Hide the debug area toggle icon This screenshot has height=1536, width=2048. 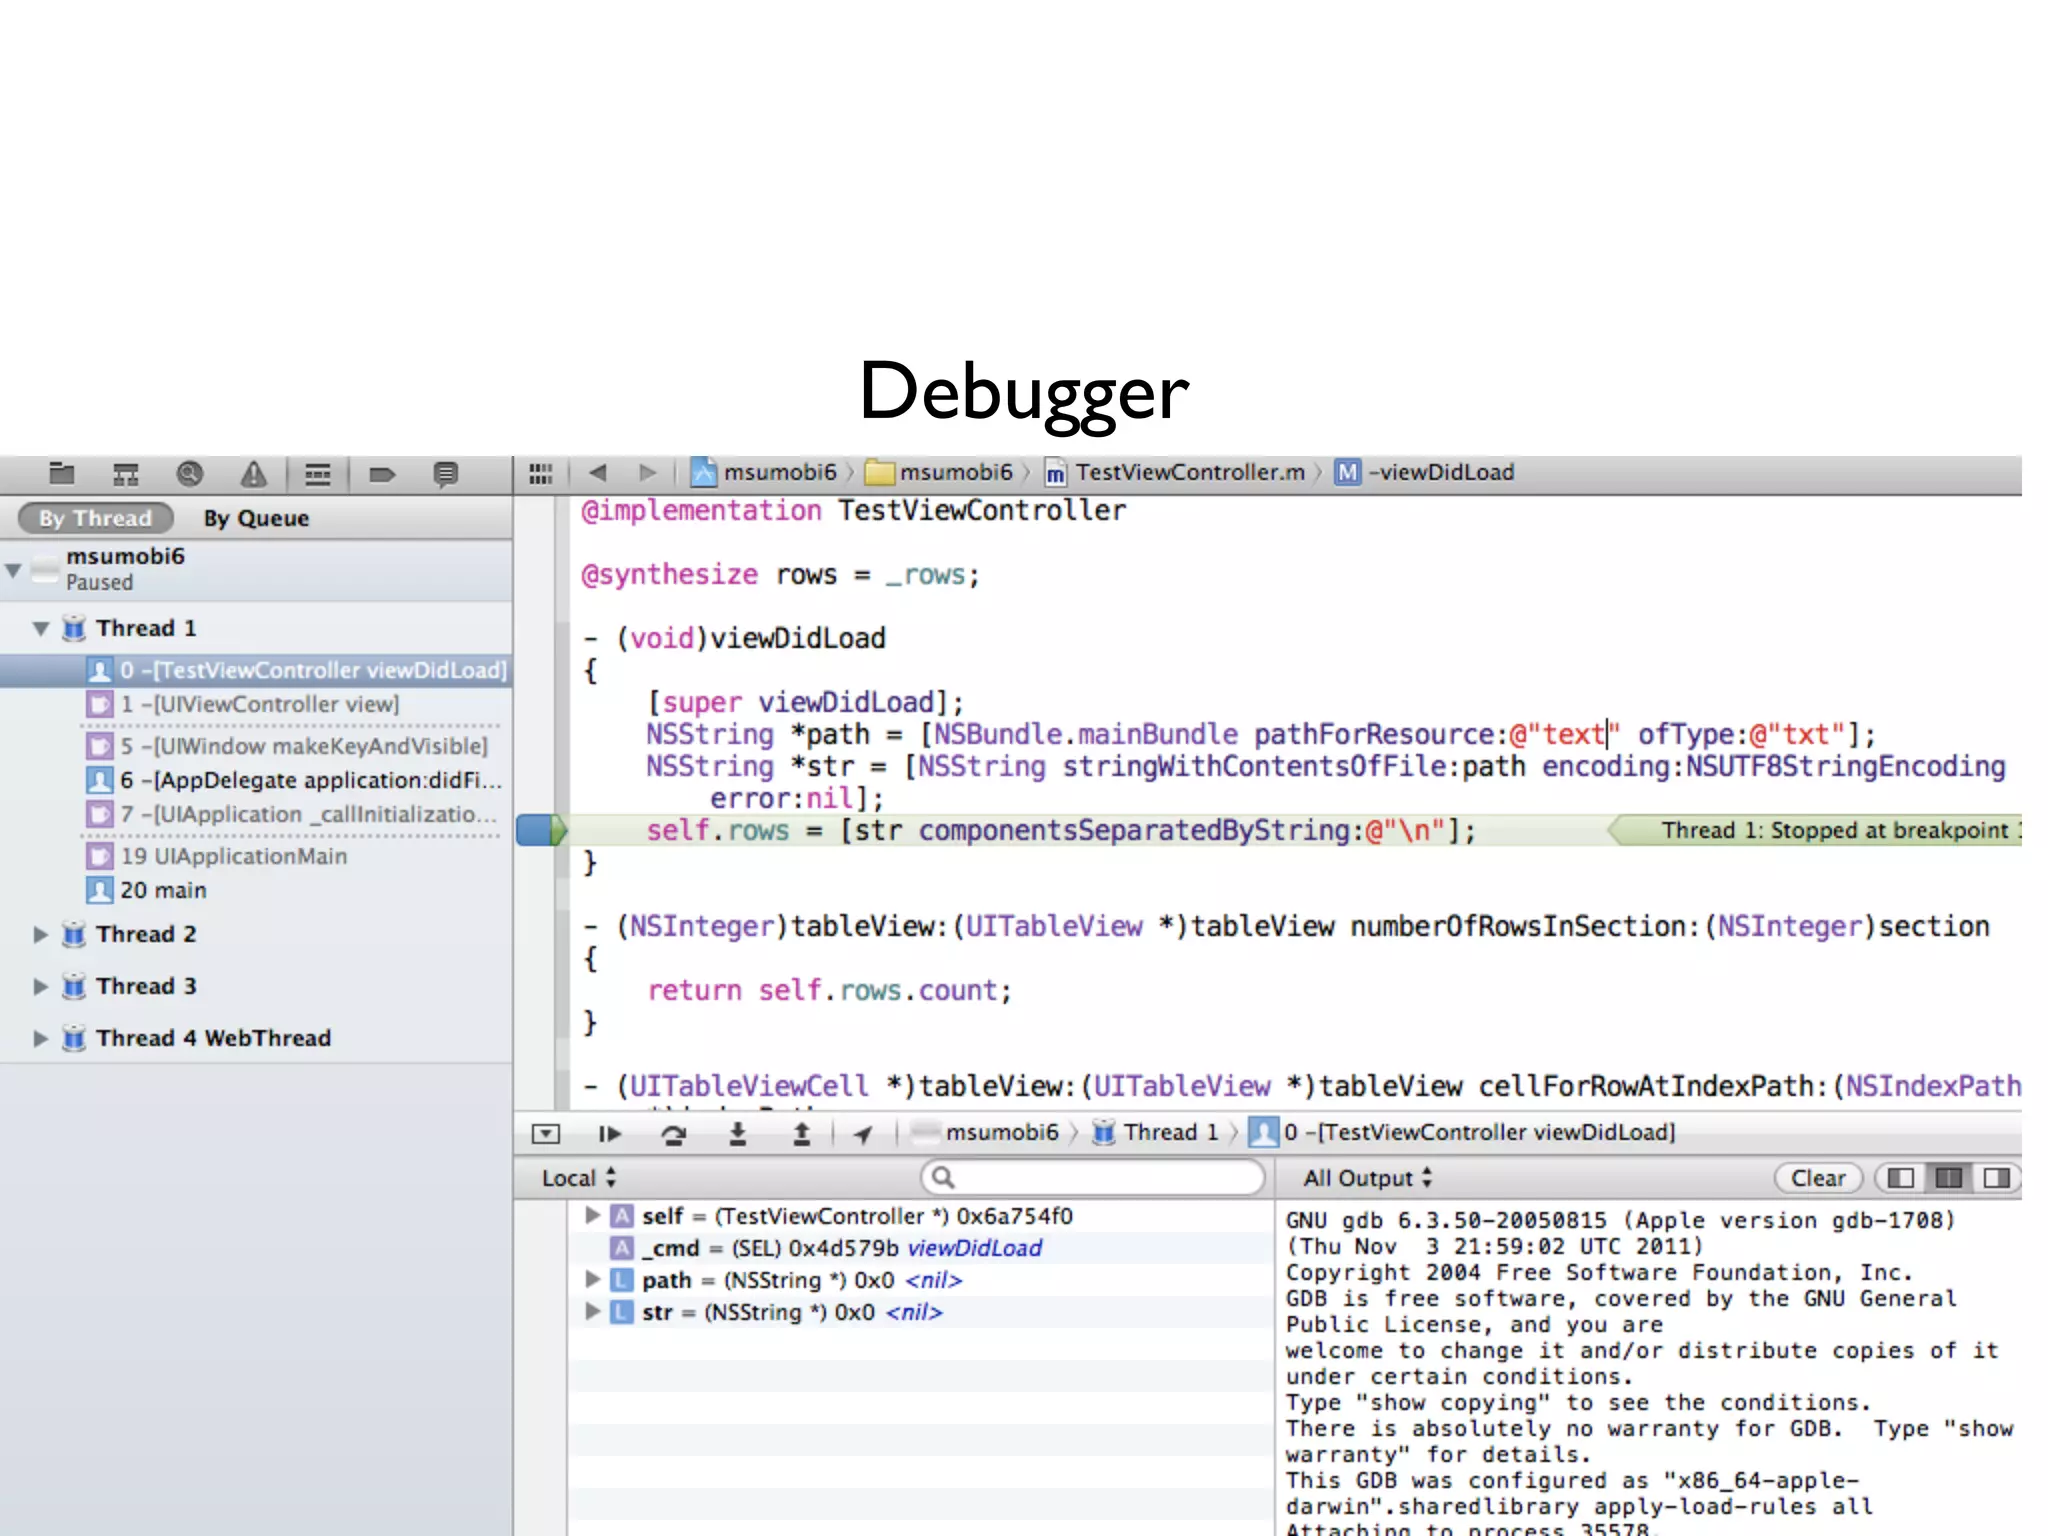pos(546,1133)
